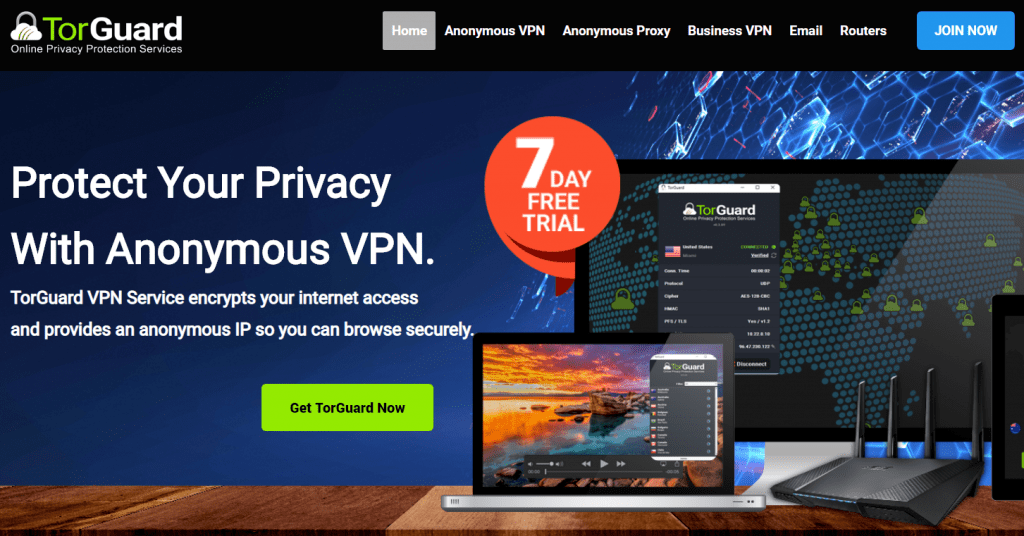
Task: Click the 7 Day Free Trial badge
Action: pyautogui.click(x=552, y=185)
